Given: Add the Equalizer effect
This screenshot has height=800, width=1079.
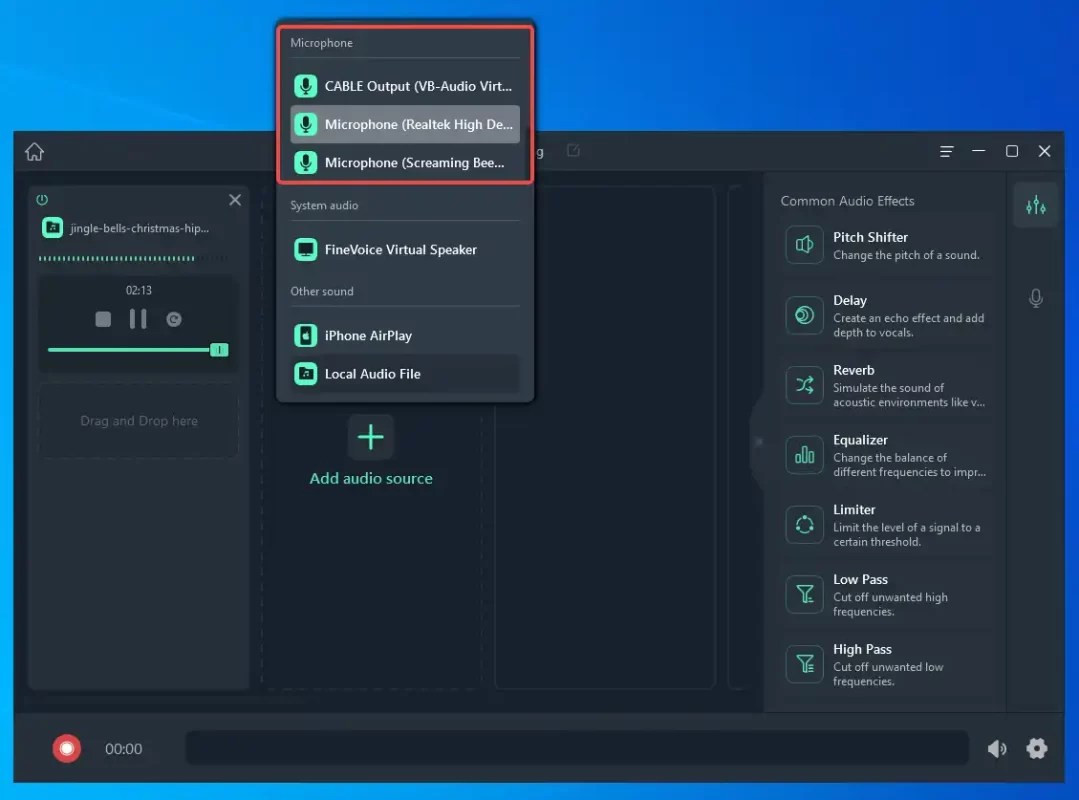Looking at the screenshot, I should tap(886, 455).
